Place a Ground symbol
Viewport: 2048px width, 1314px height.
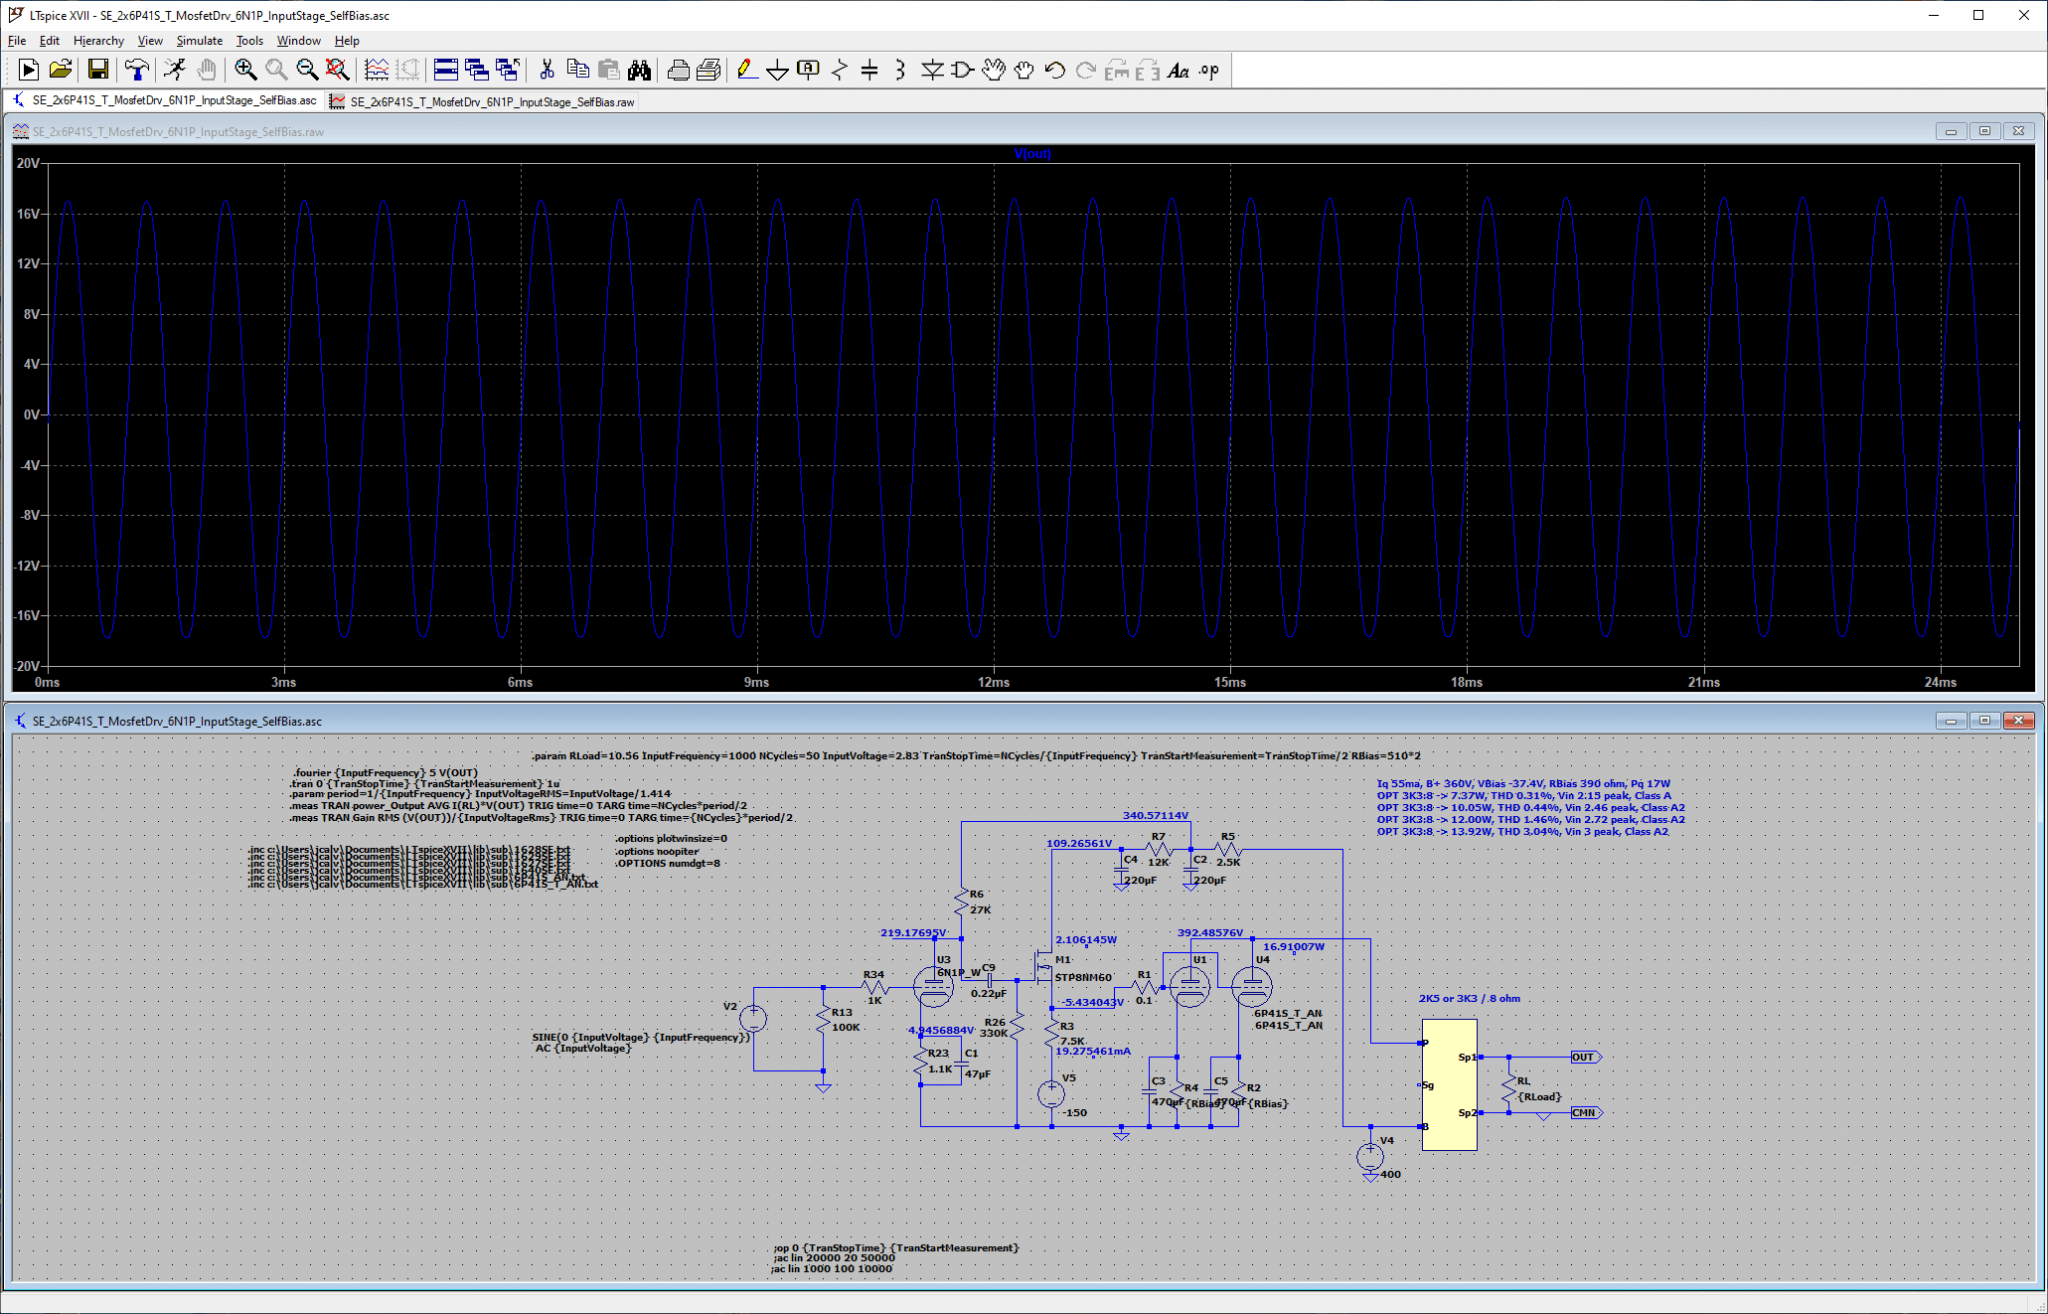[777, 69]
